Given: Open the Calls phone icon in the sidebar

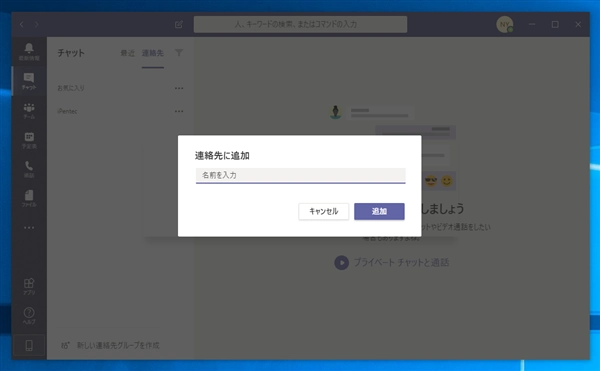Looking at the screenshot, I should (29, 169).
